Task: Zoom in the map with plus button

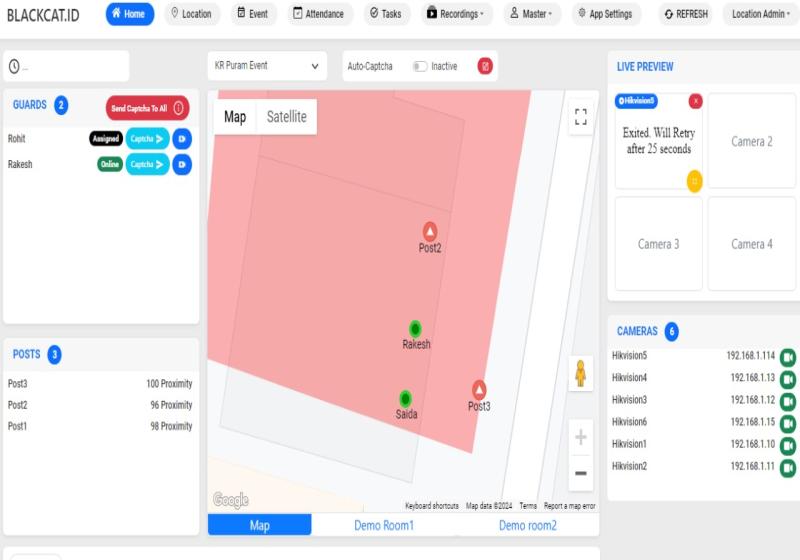Action: [x=581, y=438]
